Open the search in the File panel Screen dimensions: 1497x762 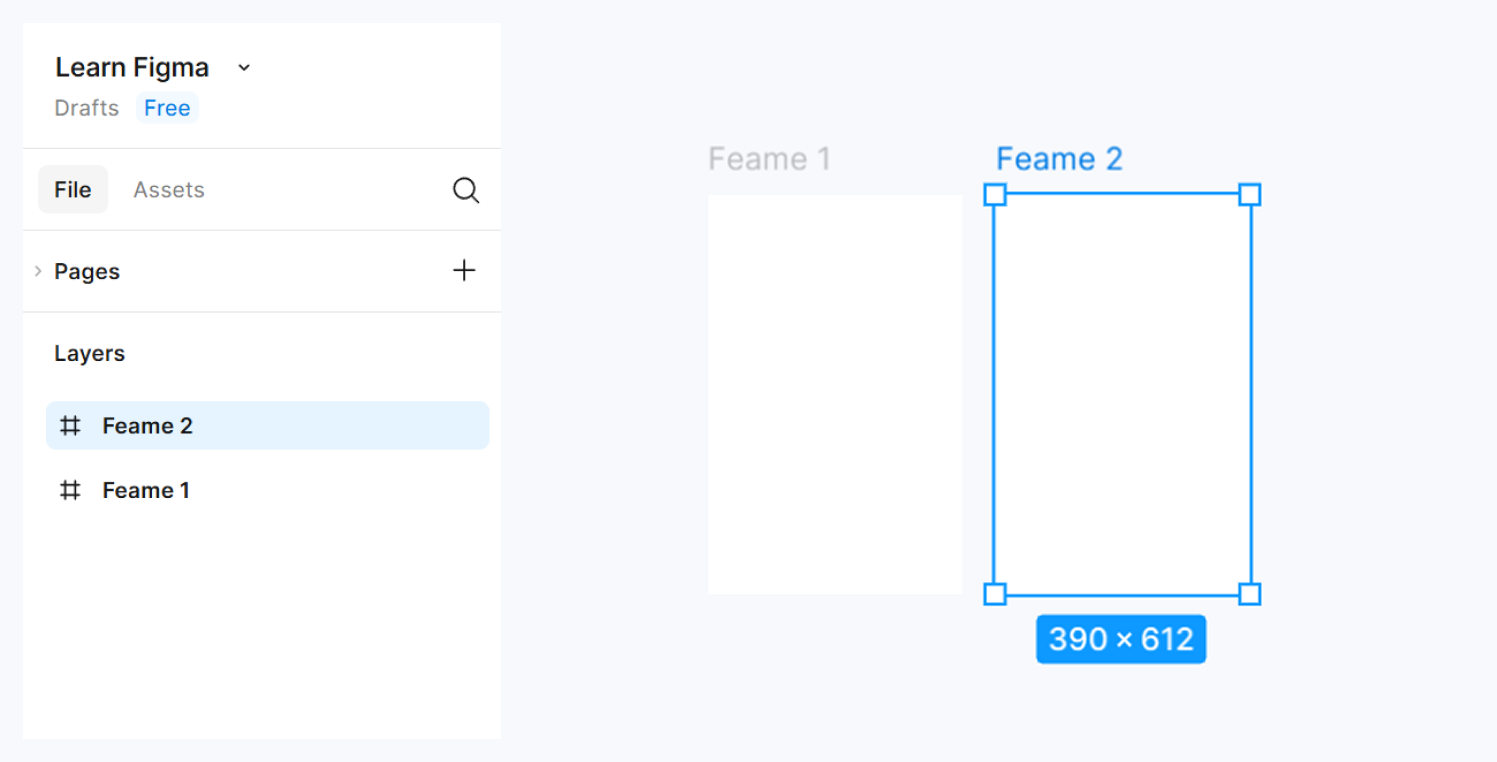466,190
